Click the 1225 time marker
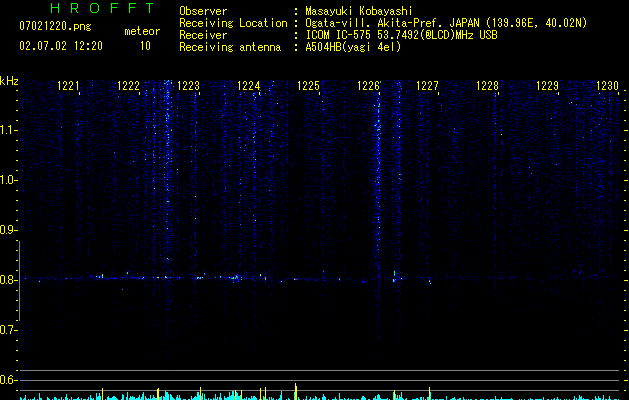Screen dimensions: 629x400 coord(308,86)
